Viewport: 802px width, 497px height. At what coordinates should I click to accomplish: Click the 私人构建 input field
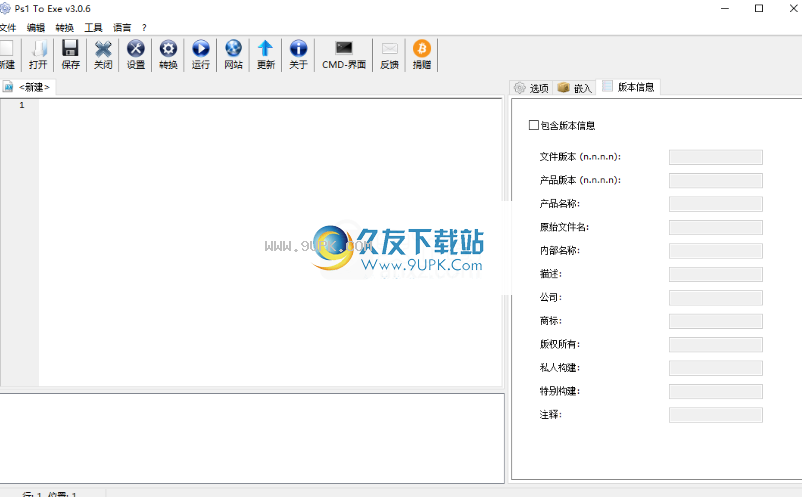coord(716,368)
